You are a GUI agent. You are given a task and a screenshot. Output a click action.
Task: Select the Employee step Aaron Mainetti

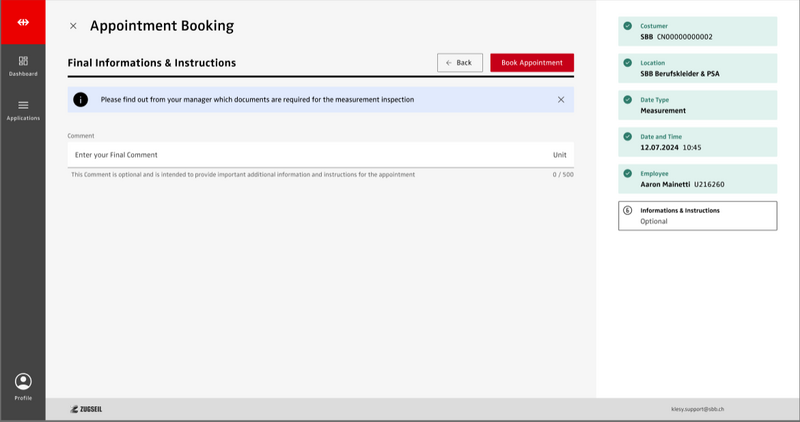click(x=697, y=179)
